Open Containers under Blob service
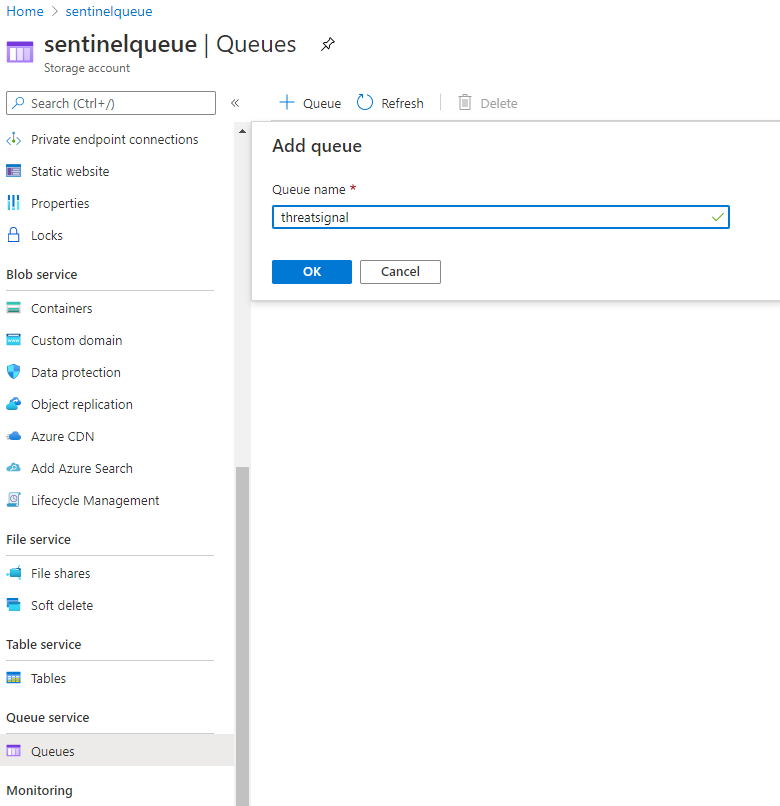Viewport: 780px width, 806px height. (62, 308)
